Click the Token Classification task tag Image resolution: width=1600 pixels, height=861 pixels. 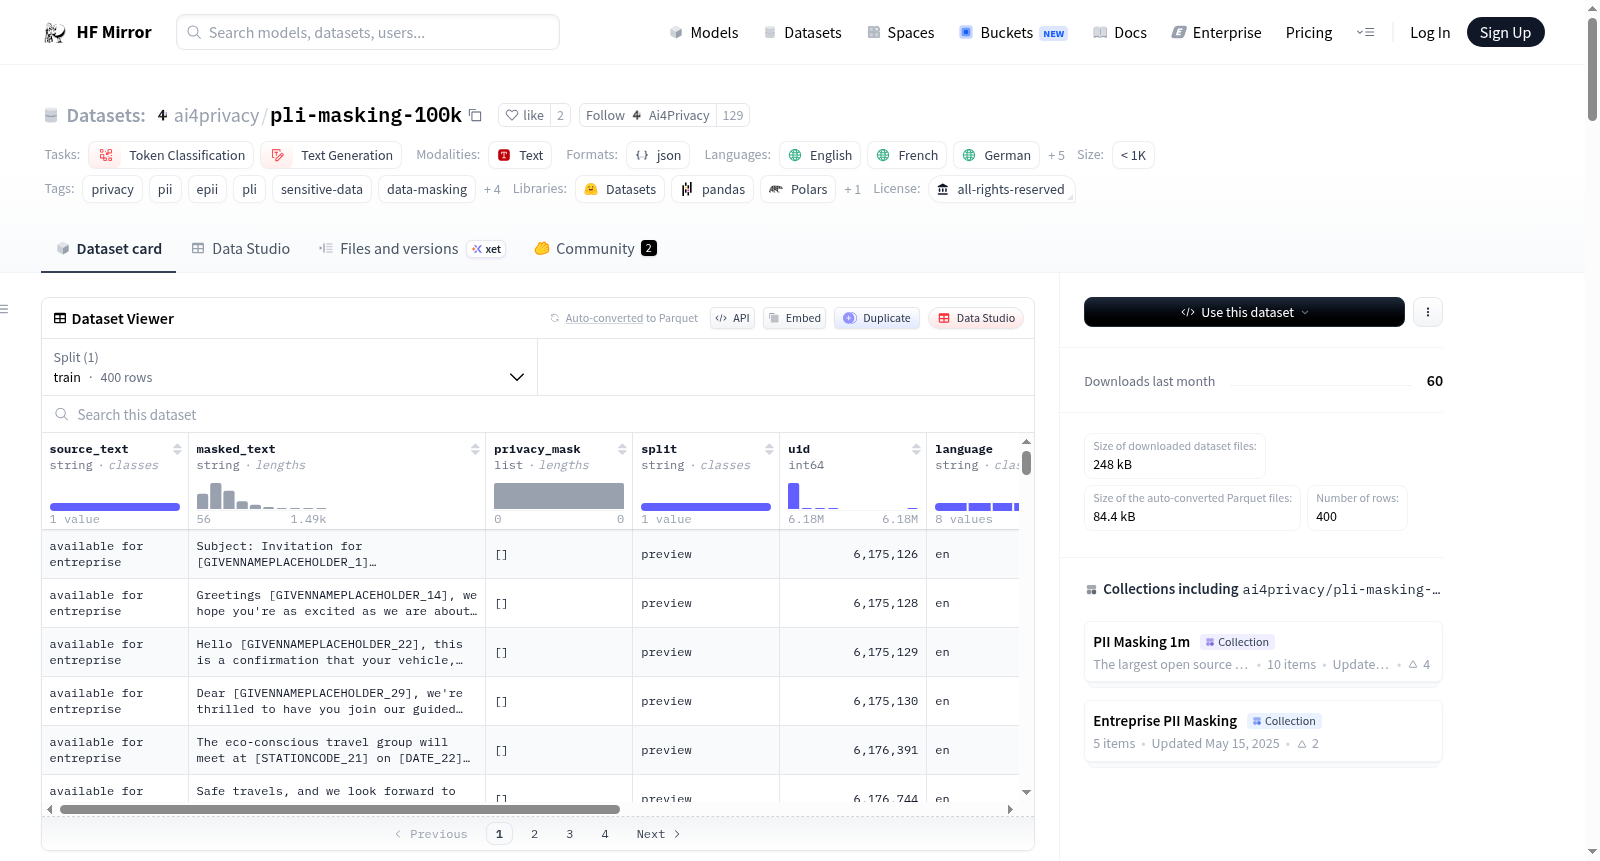click(x=171, y=156)
